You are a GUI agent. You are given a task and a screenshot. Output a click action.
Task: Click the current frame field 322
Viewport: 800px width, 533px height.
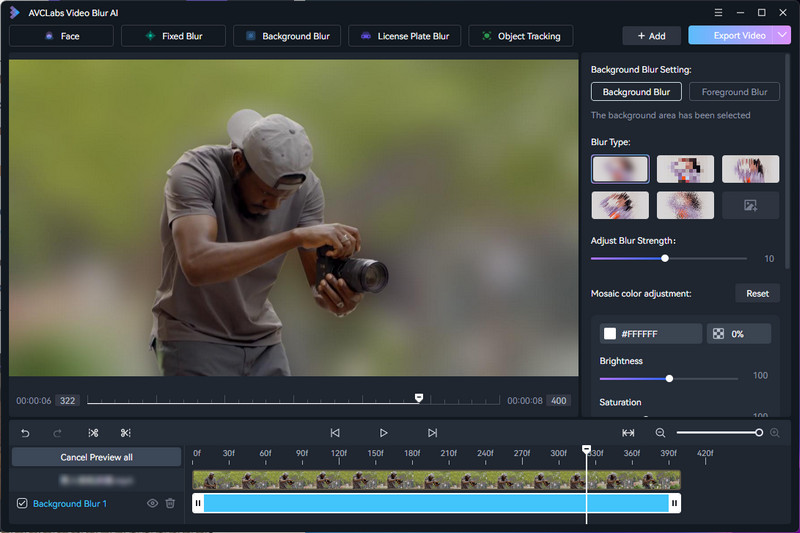(x=67, y=400)
